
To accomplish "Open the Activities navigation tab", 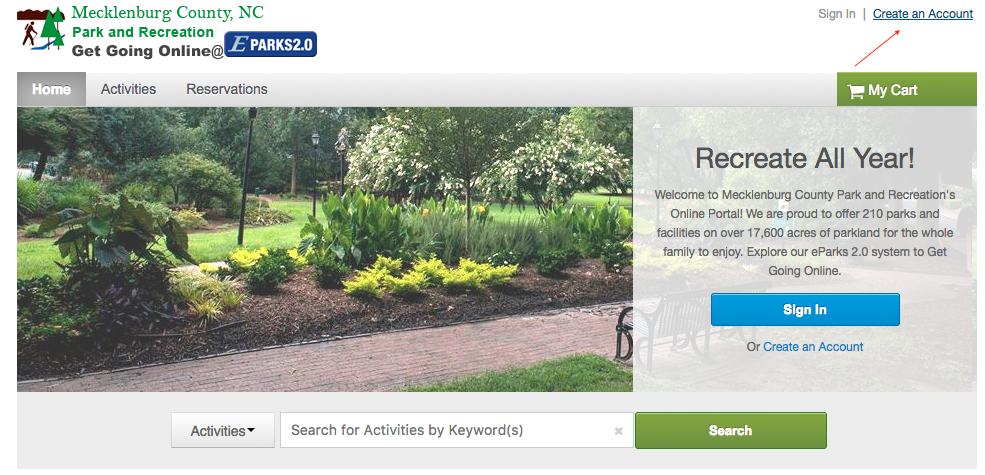I will point(128,89).
